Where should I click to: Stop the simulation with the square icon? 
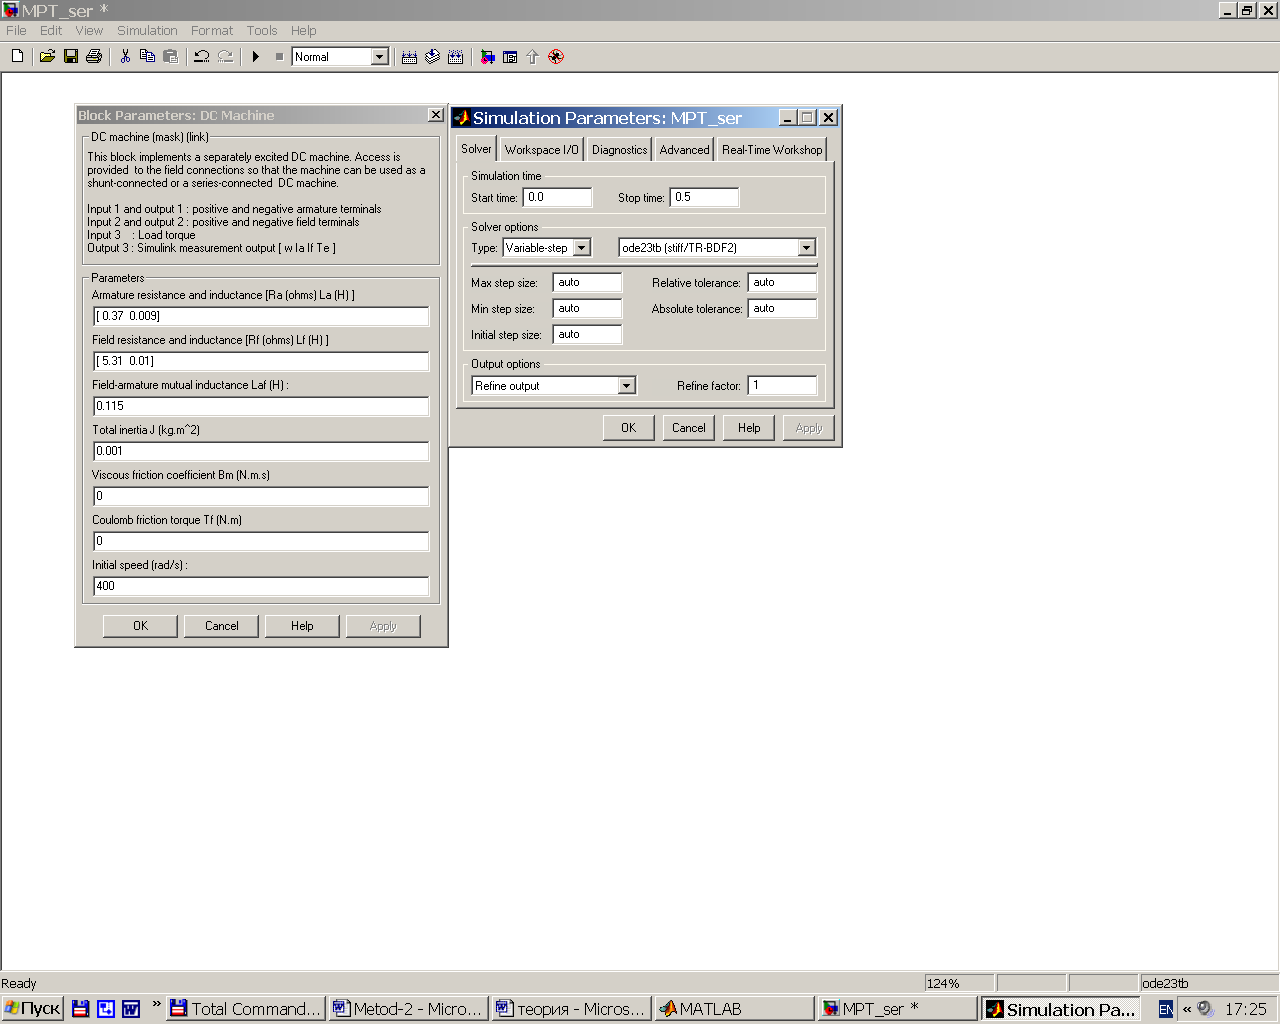tap(279, 57)
